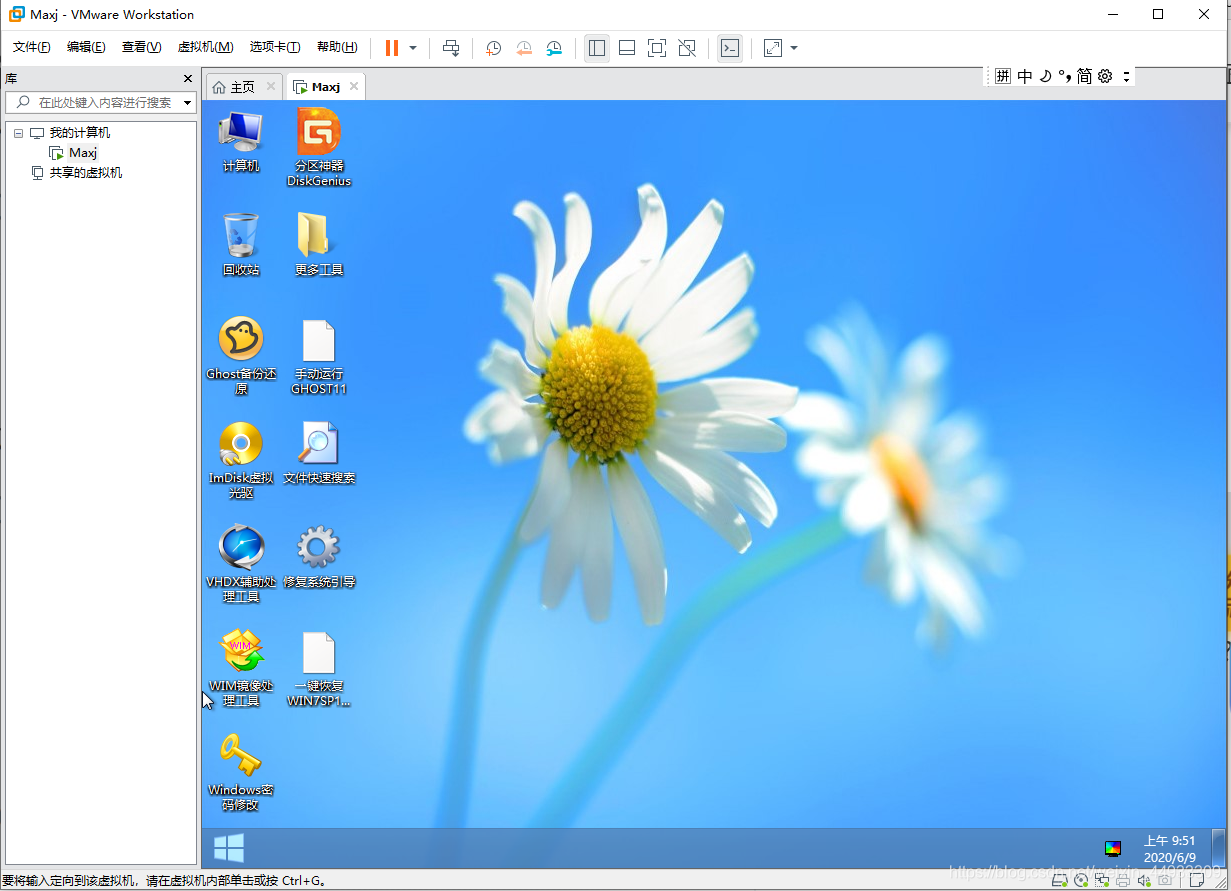Screen dimensions: 1231x891
Task: Toggle the thumbnail bar view
Action: 627,48
